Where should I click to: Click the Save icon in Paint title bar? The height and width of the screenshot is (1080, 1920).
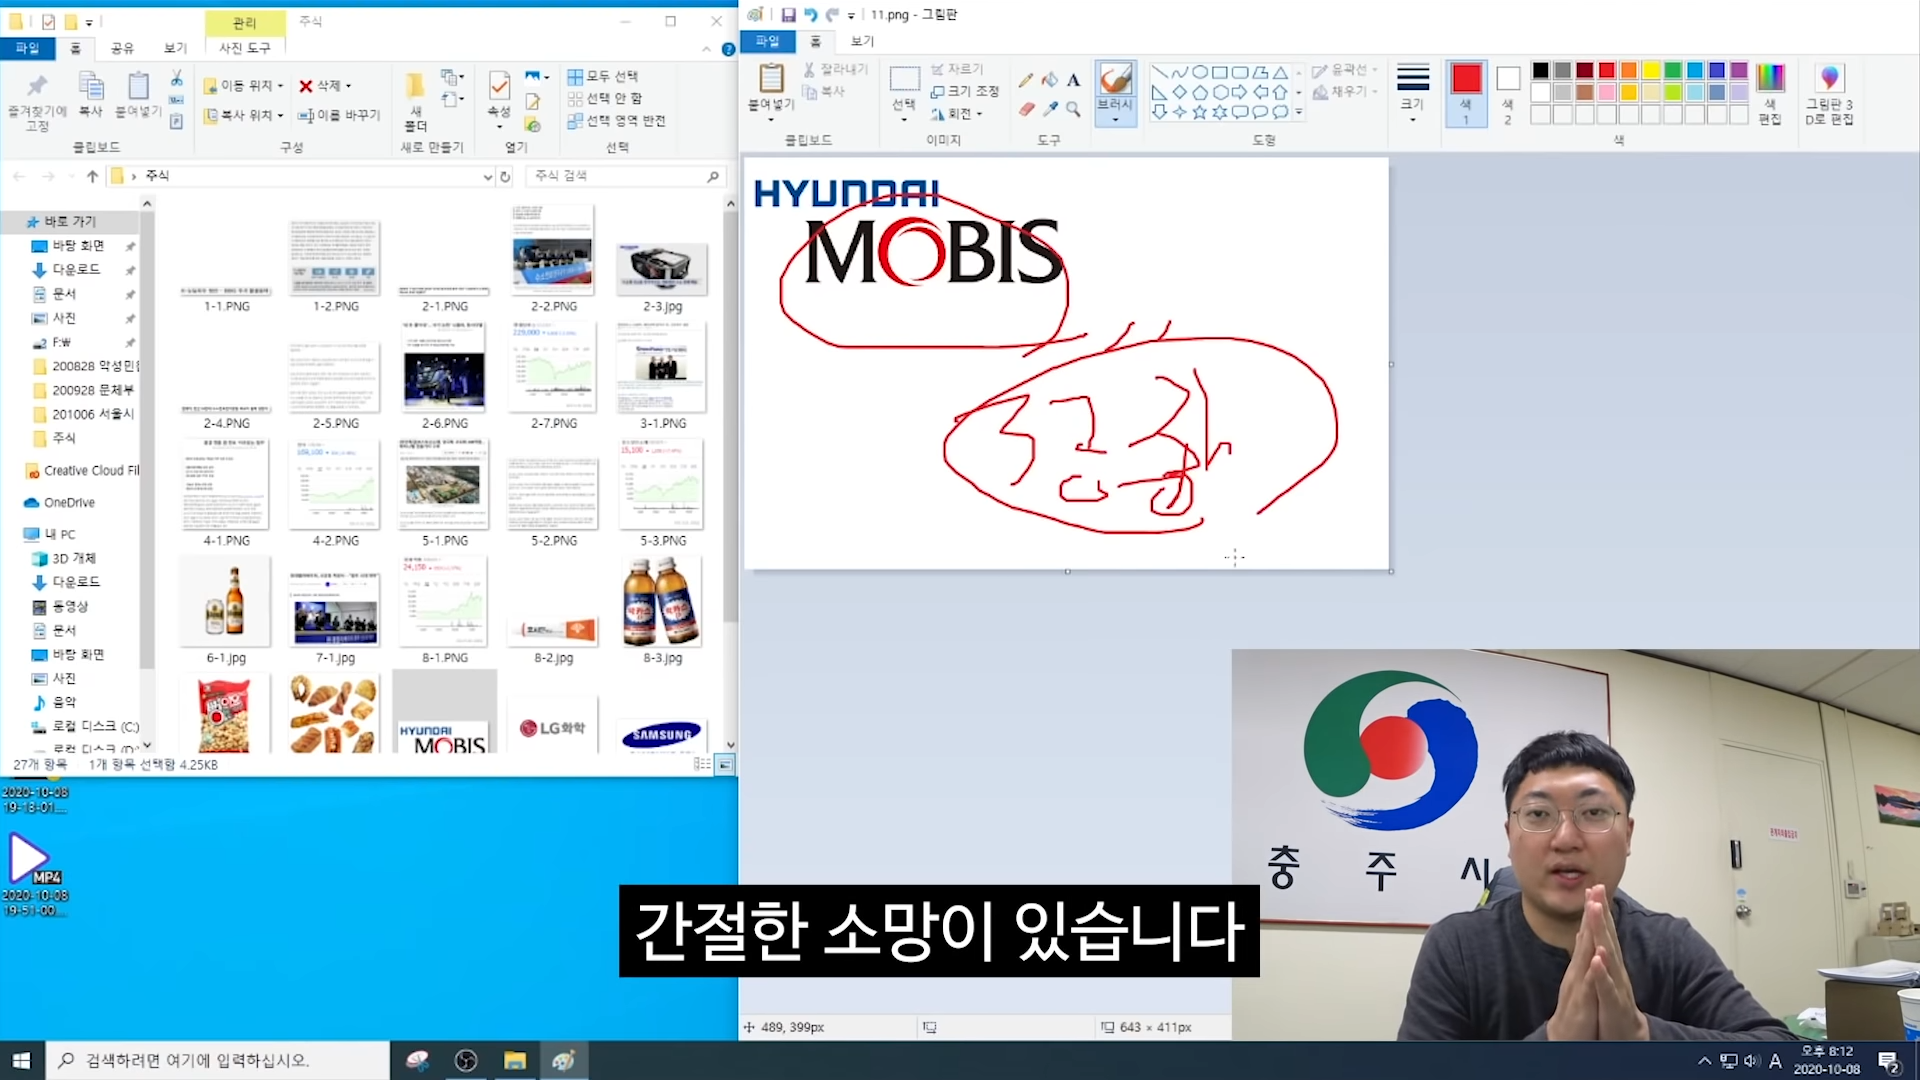pos(788,15)
